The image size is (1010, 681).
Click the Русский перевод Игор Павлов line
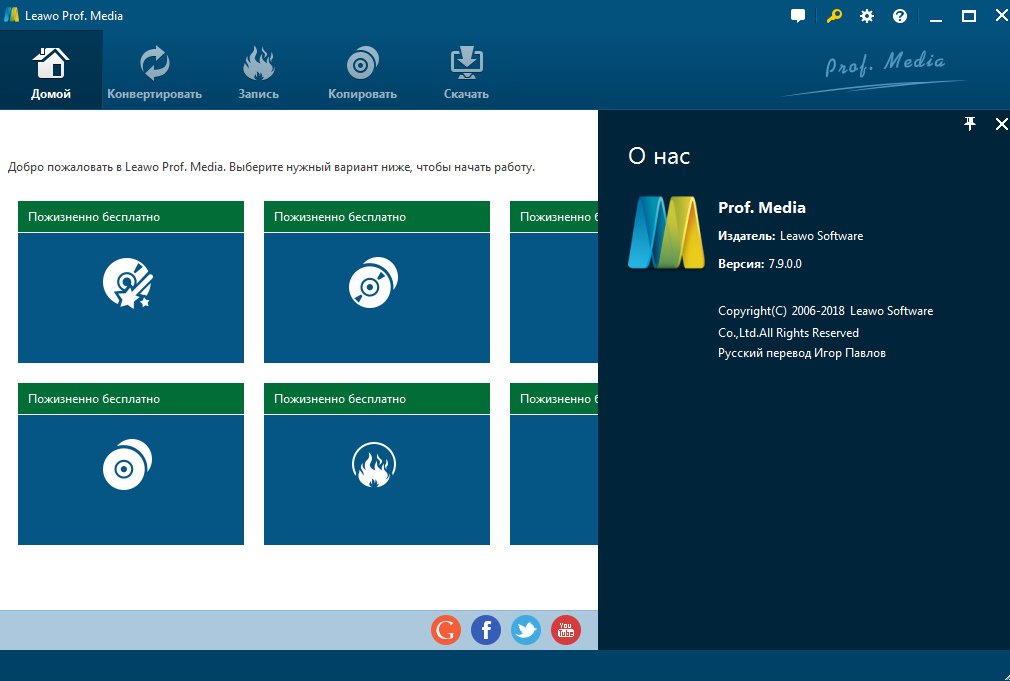(802, 353)
